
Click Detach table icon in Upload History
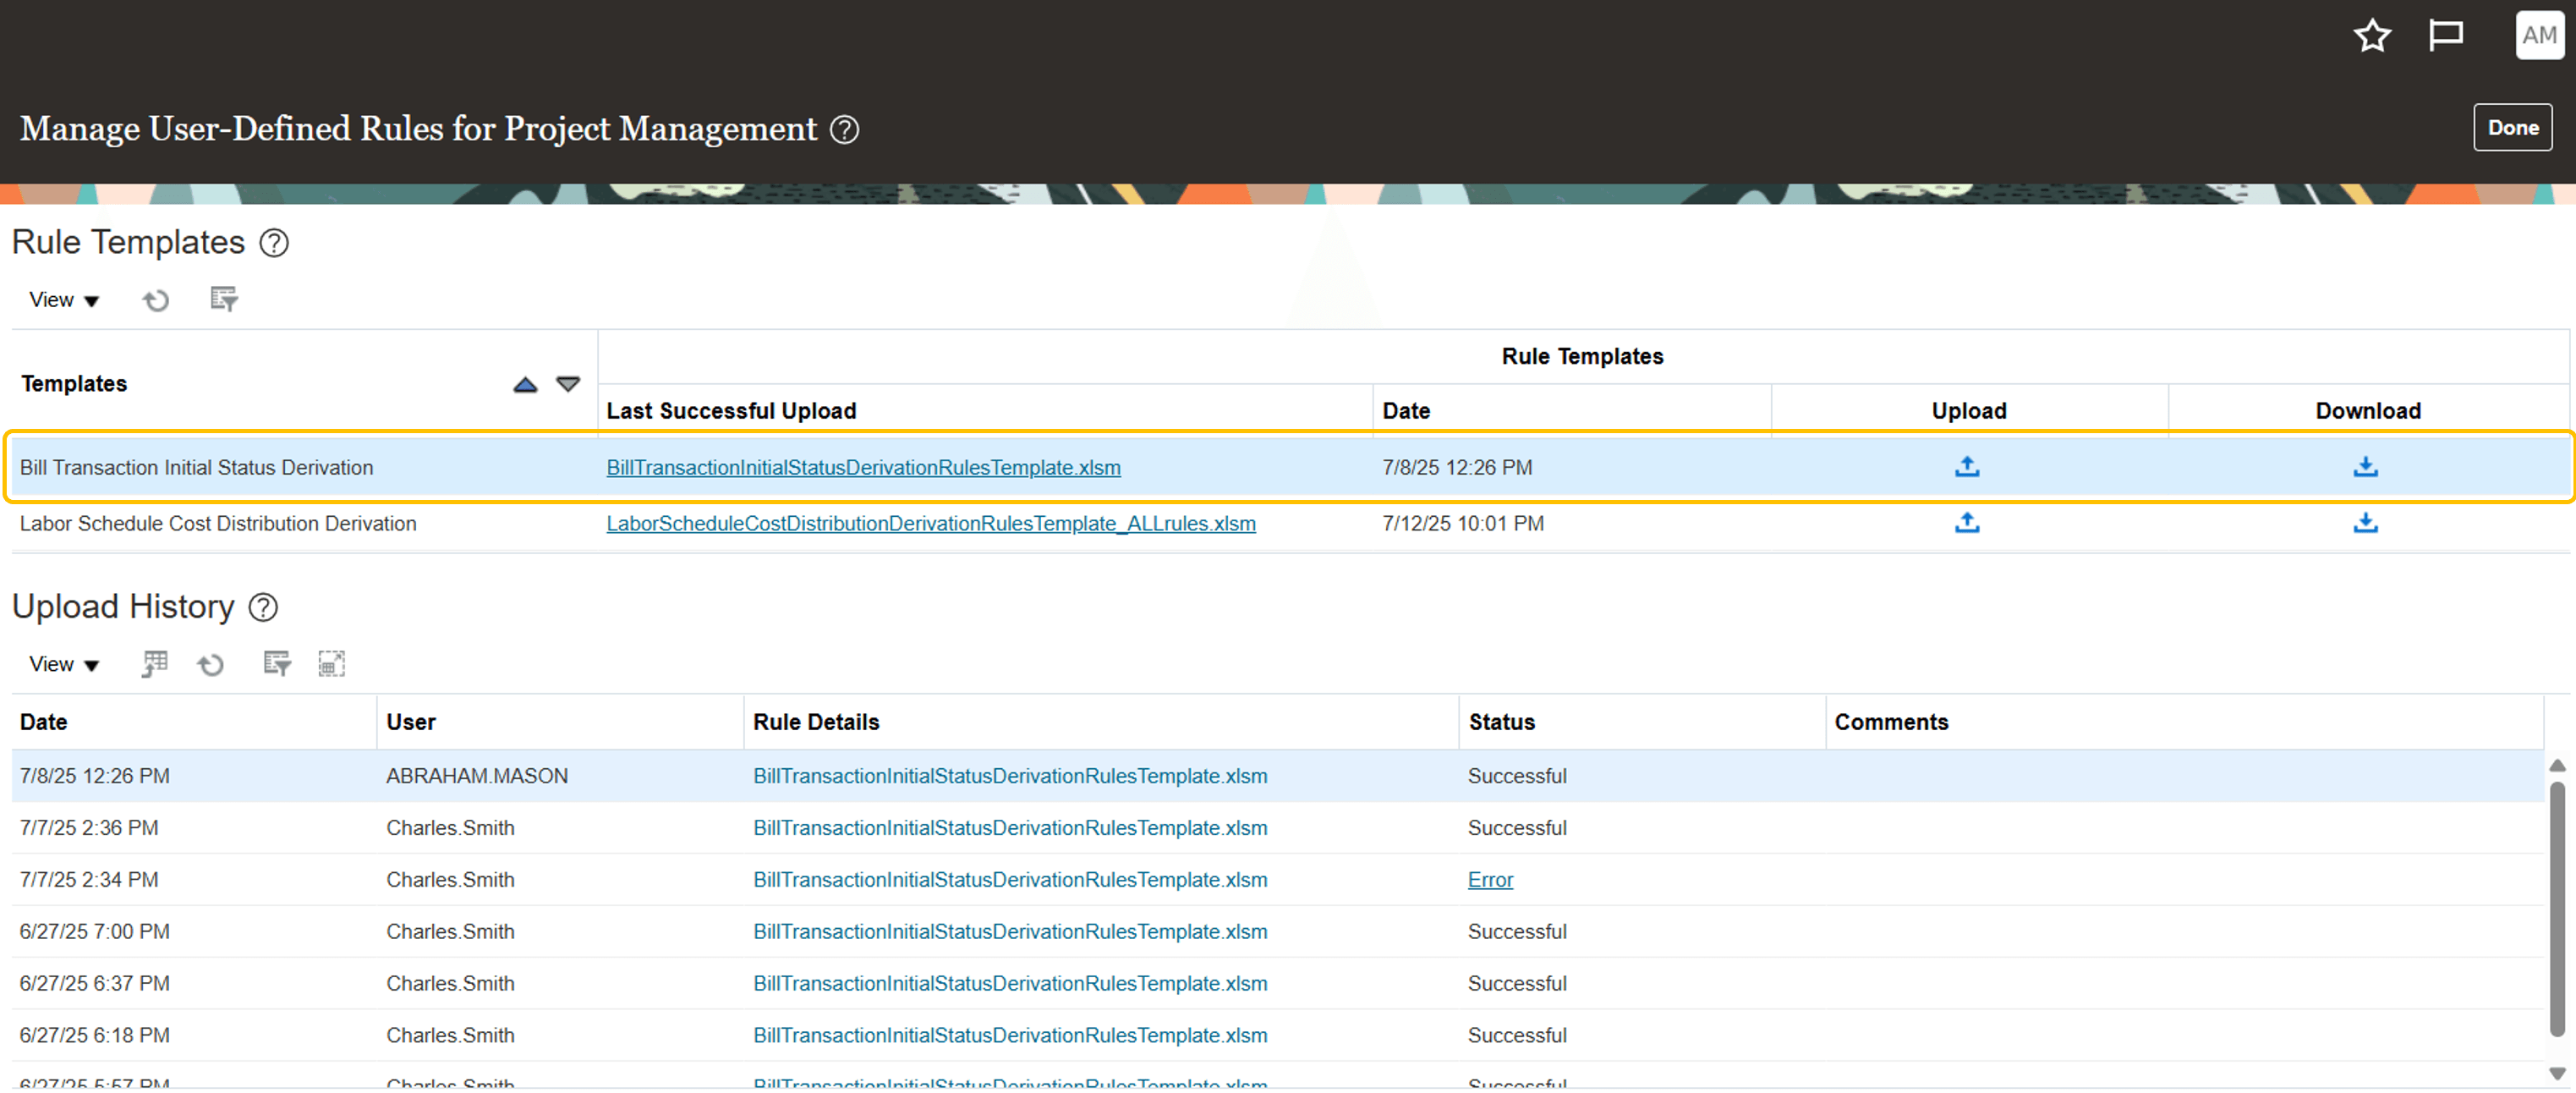click(x=331, y=664)
